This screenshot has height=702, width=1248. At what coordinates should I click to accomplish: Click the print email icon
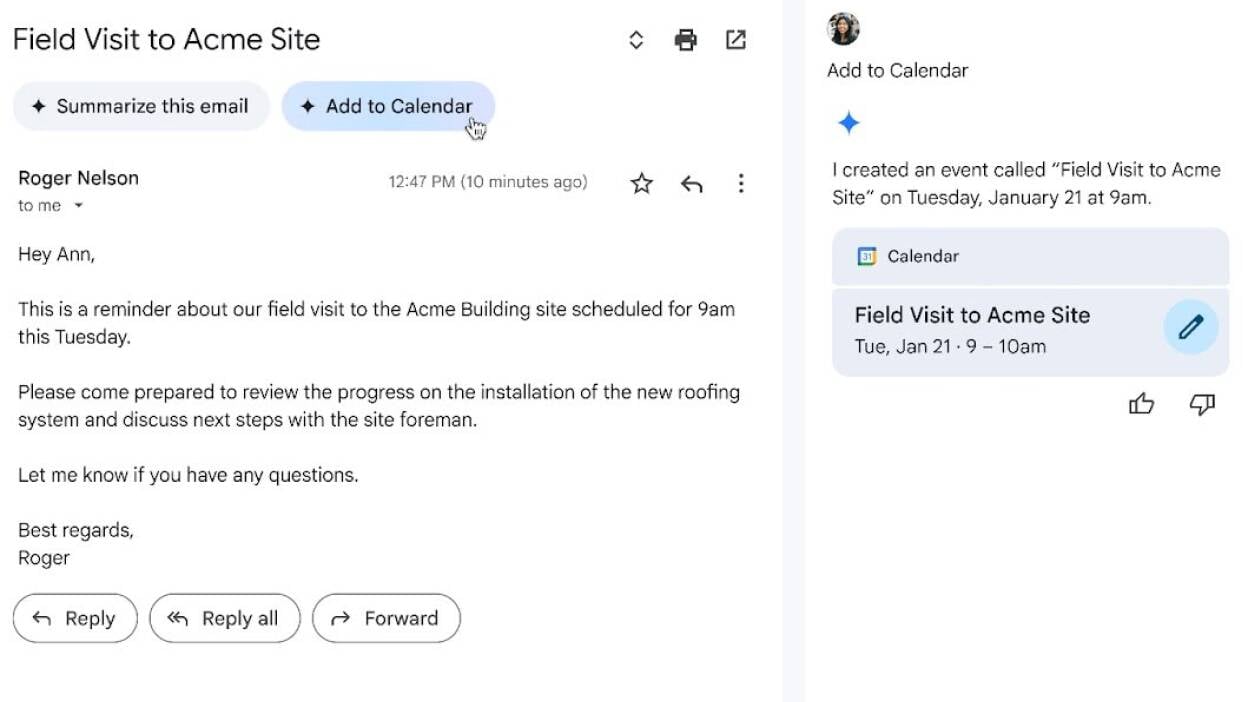coord(685,40)
